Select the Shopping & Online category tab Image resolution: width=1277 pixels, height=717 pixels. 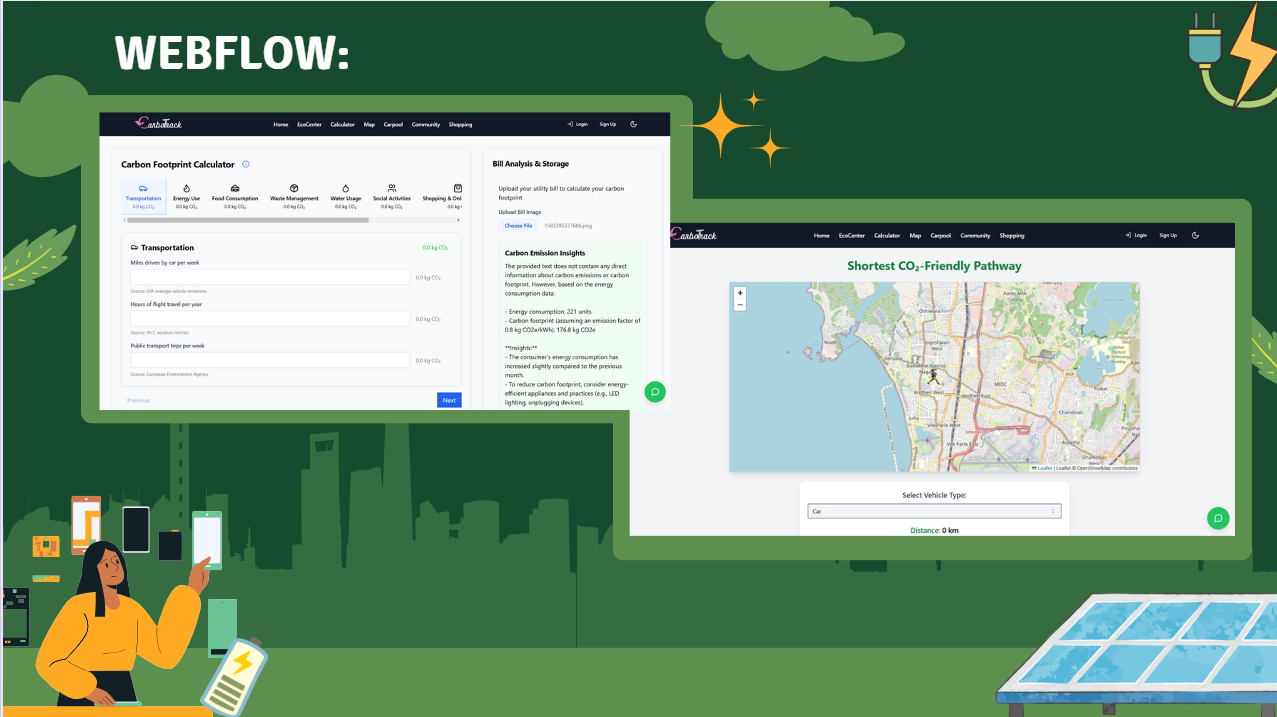[441, 197]
